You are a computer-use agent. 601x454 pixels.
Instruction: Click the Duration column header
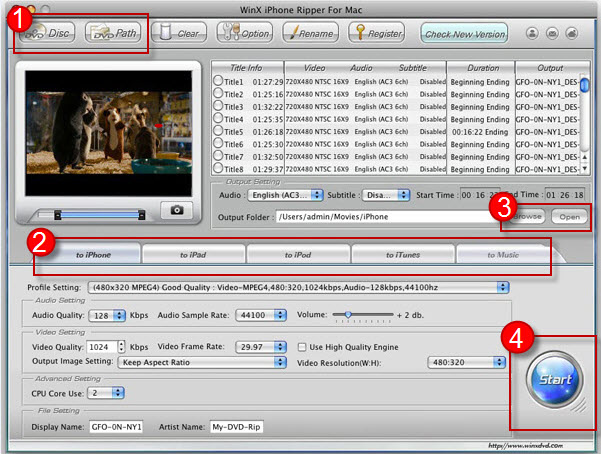(481, 68)
